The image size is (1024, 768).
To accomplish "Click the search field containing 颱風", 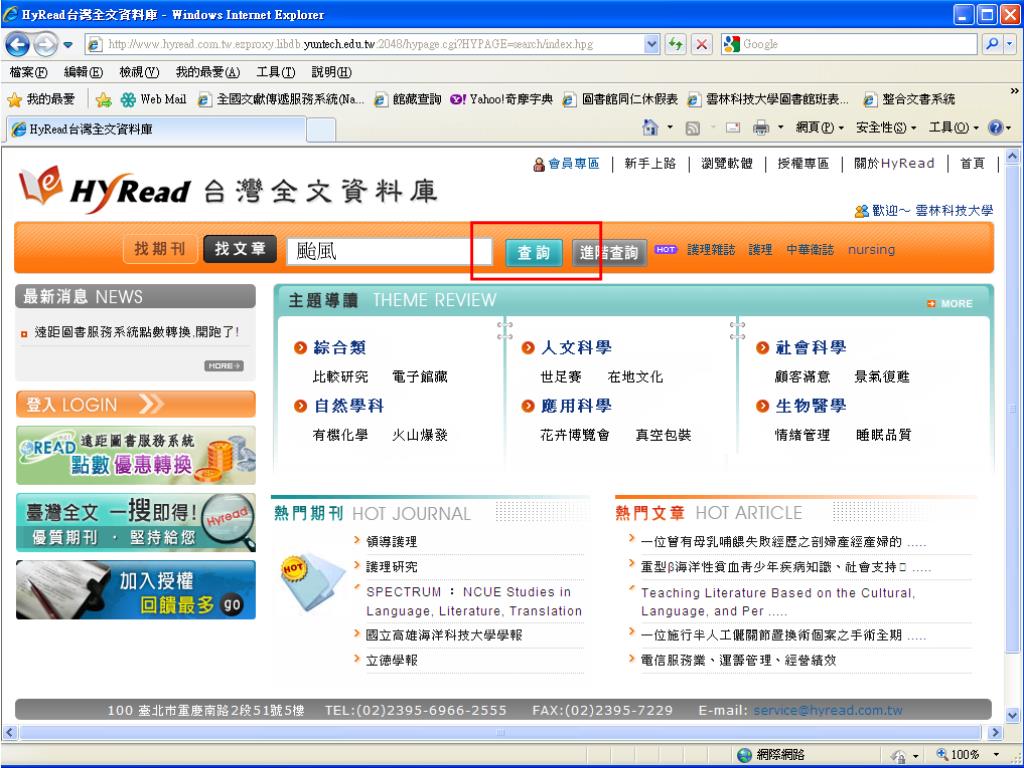I will 389,251.
